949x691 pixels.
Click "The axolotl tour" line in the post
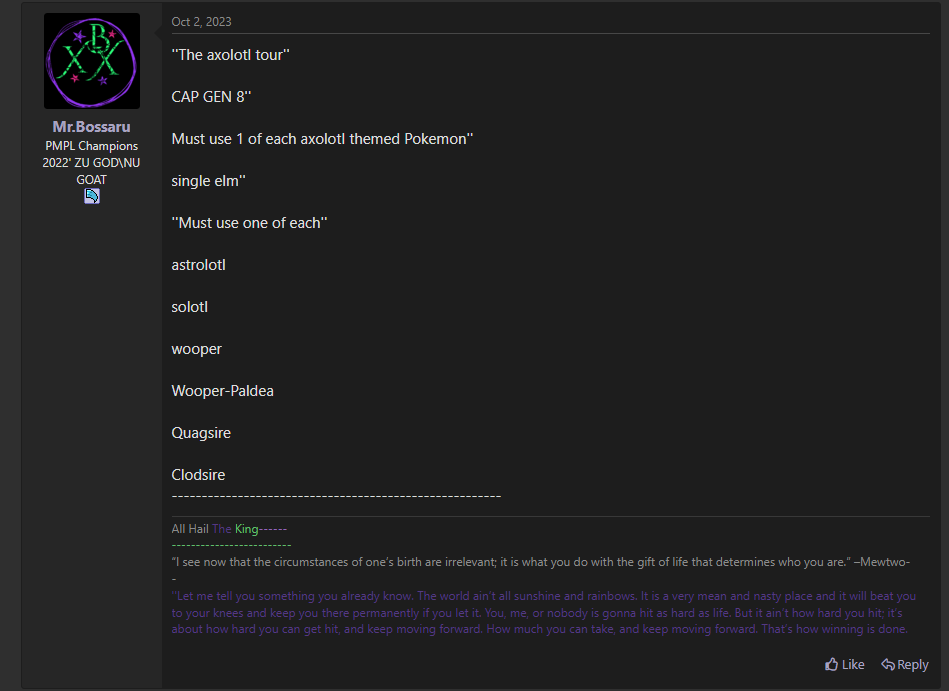tap(231, 55)
